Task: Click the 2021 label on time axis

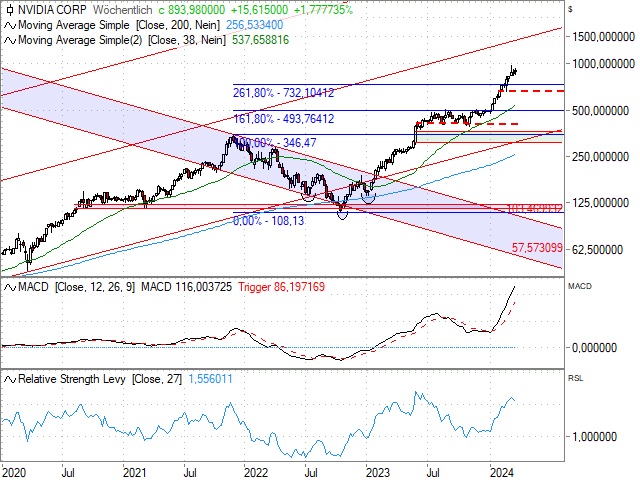Action: coord(135,473)
